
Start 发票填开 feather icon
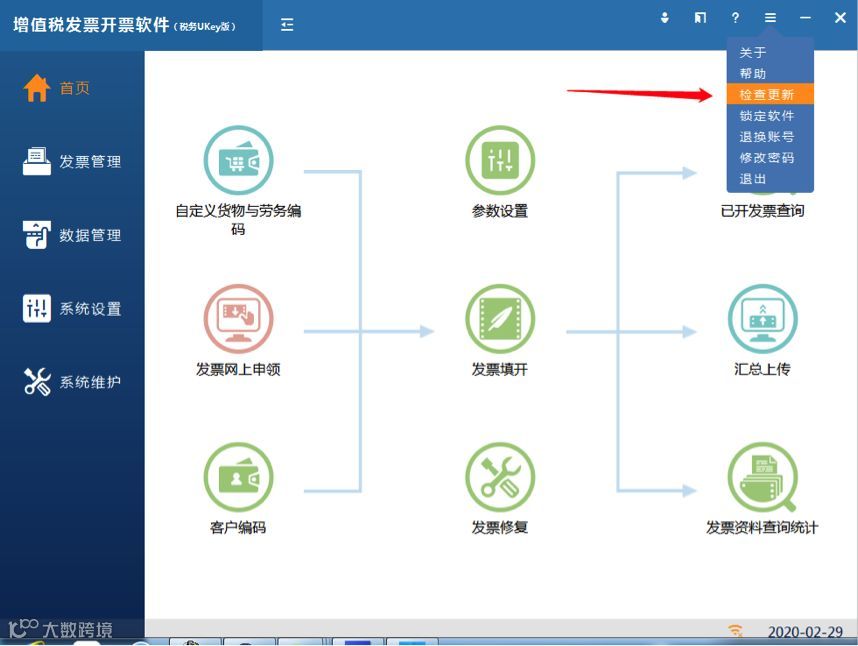[500, 319]
